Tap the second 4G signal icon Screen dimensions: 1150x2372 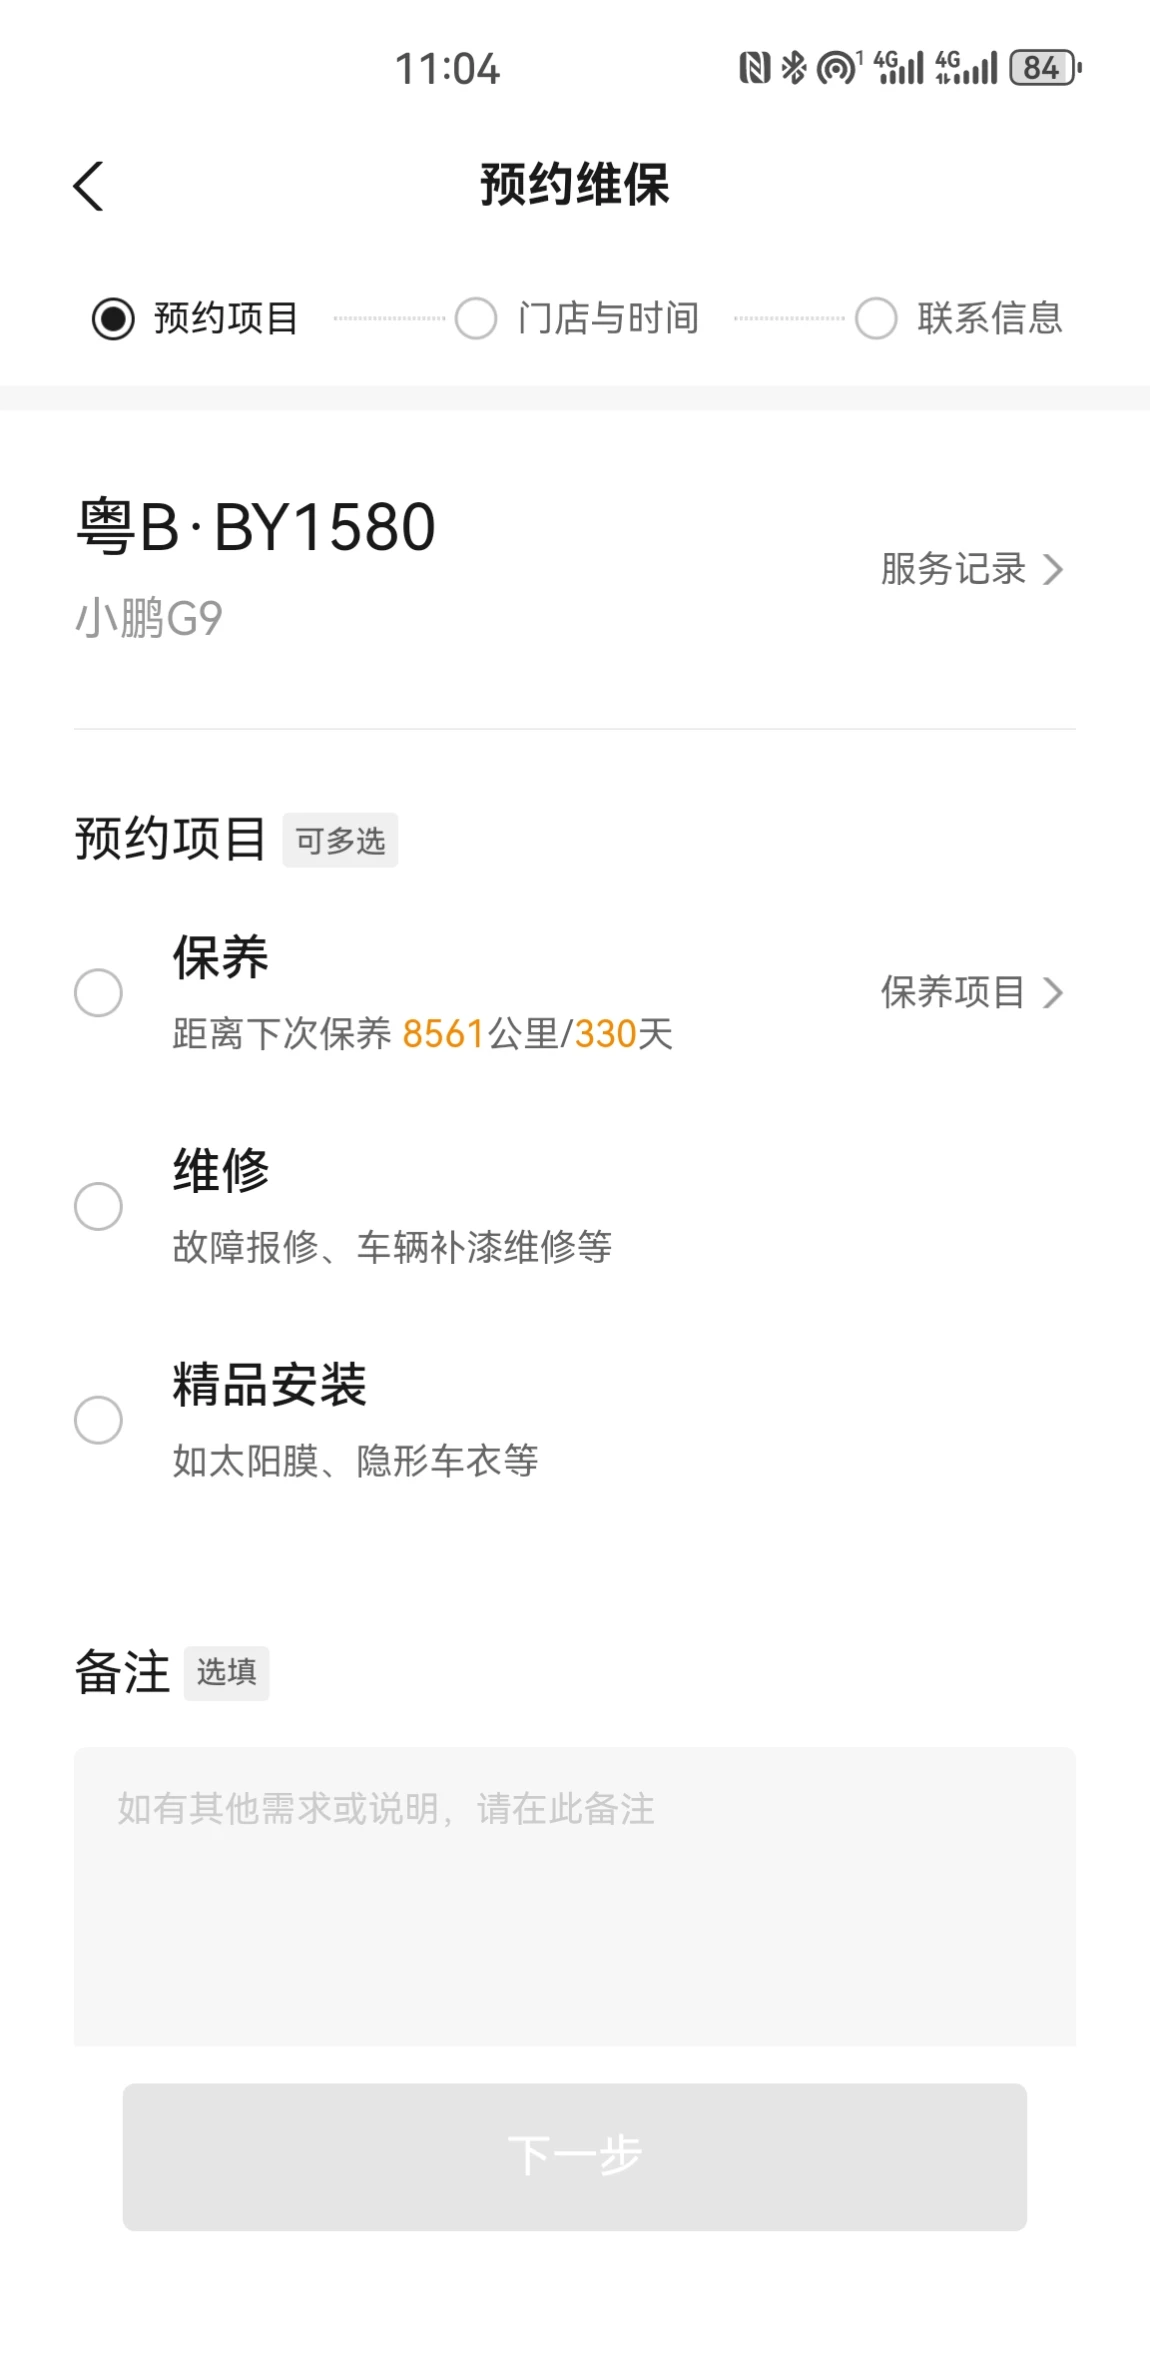(966, 68)
